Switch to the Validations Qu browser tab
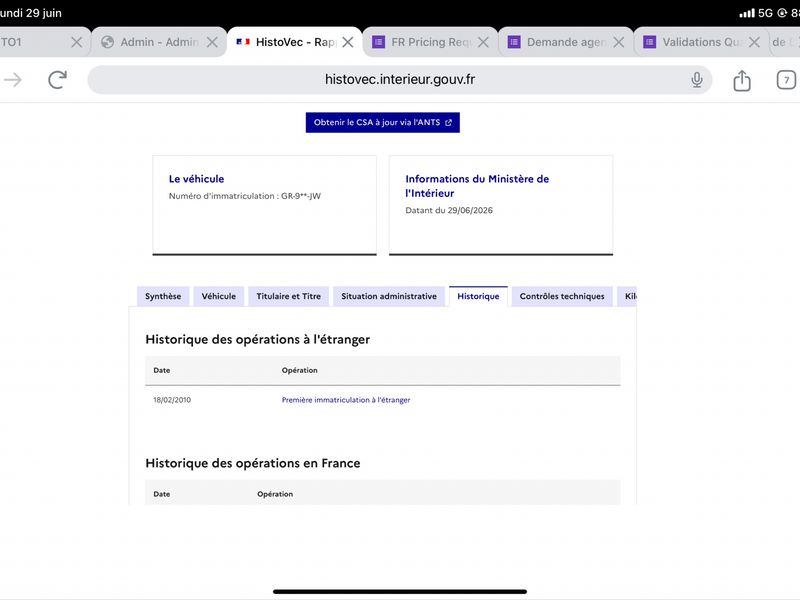This screenshot has height=600, width=800. pyautogui.click(x=701, y=42)
